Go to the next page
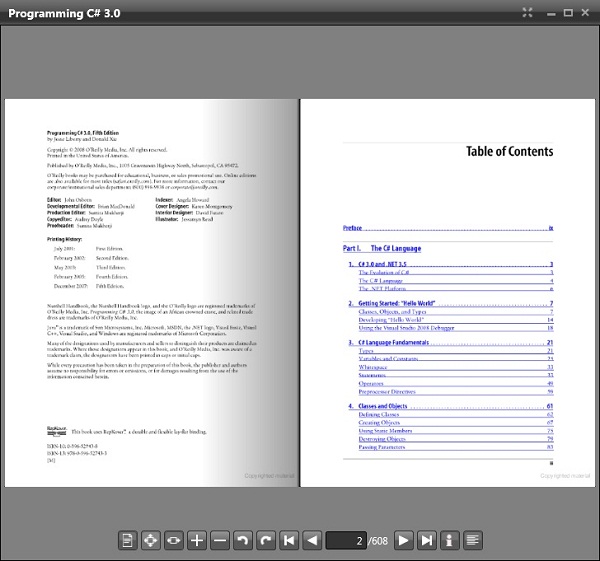 (403, 540)
